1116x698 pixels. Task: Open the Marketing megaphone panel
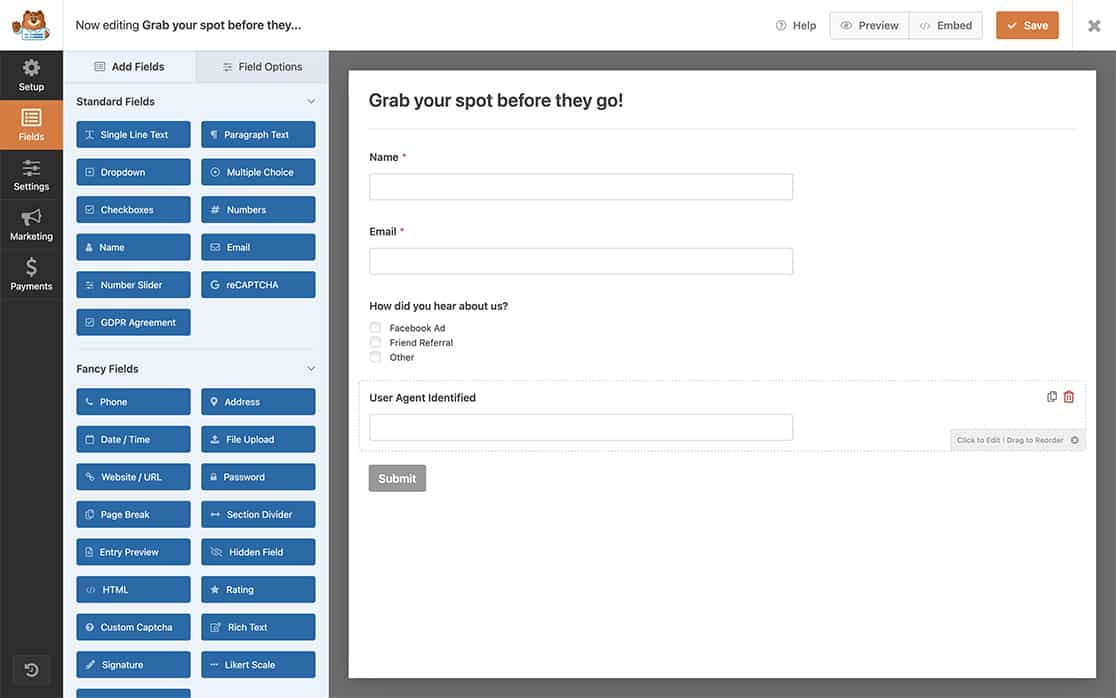tap(31, 226)
